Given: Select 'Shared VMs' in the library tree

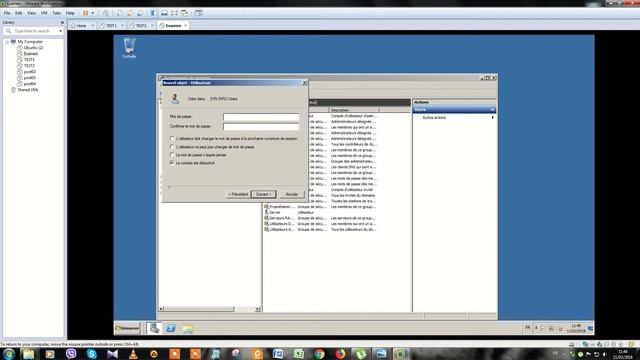Looking at the screenshot, I should [28, 90].
